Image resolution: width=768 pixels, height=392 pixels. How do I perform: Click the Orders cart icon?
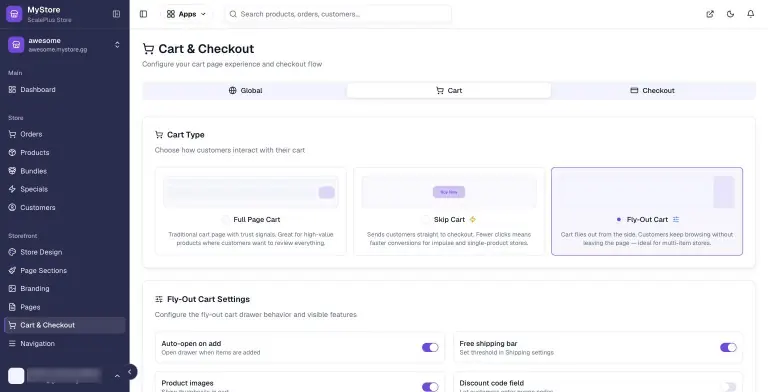12,134
